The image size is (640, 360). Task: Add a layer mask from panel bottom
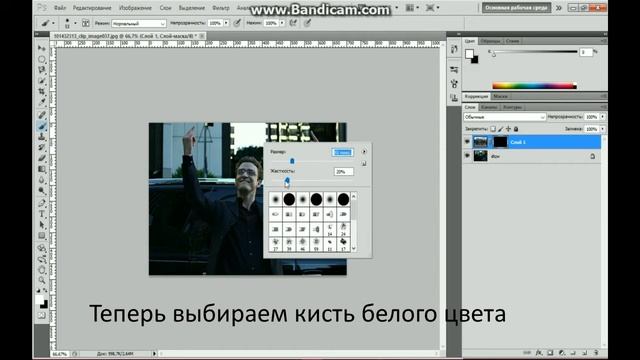coord(550,353)
